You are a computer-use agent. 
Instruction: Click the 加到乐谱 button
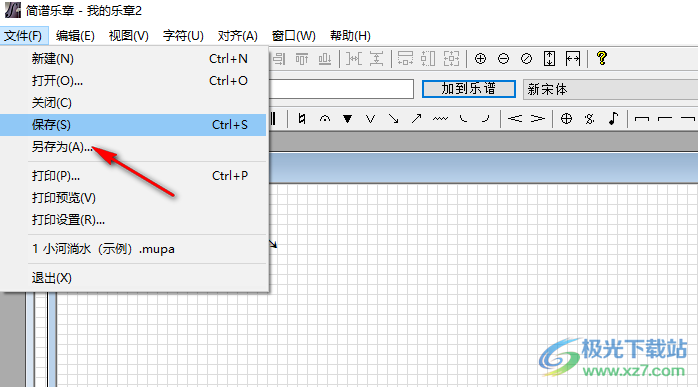469,89
